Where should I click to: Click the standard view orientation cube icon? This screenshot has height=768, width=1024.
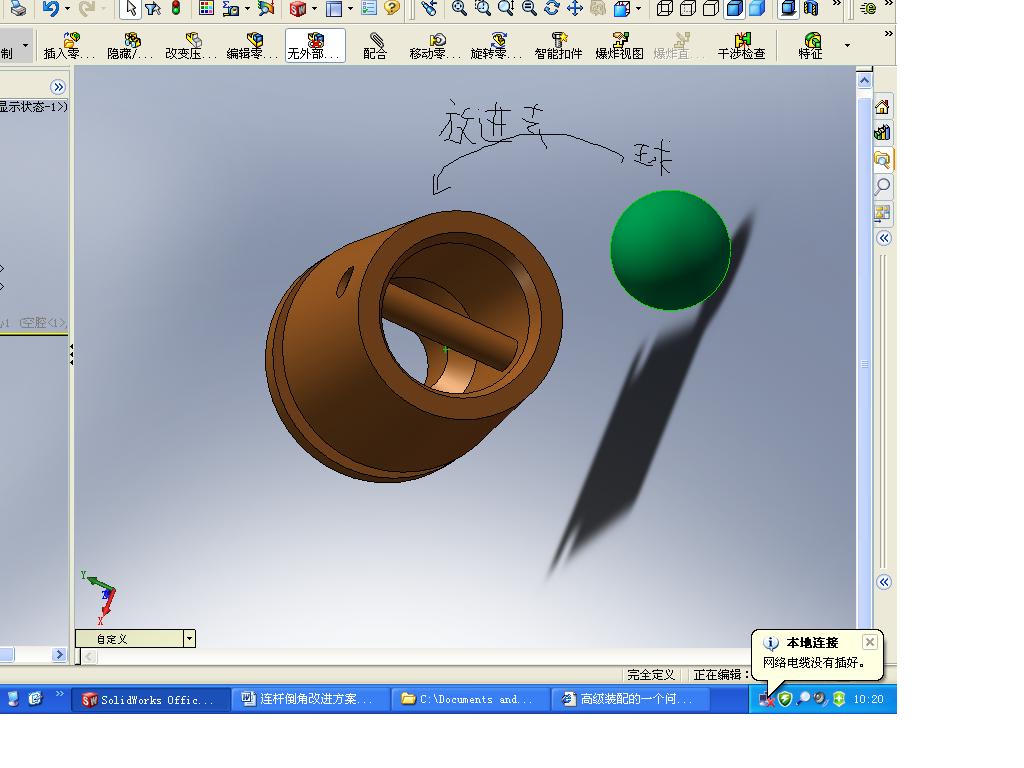[x=622, y=8]
